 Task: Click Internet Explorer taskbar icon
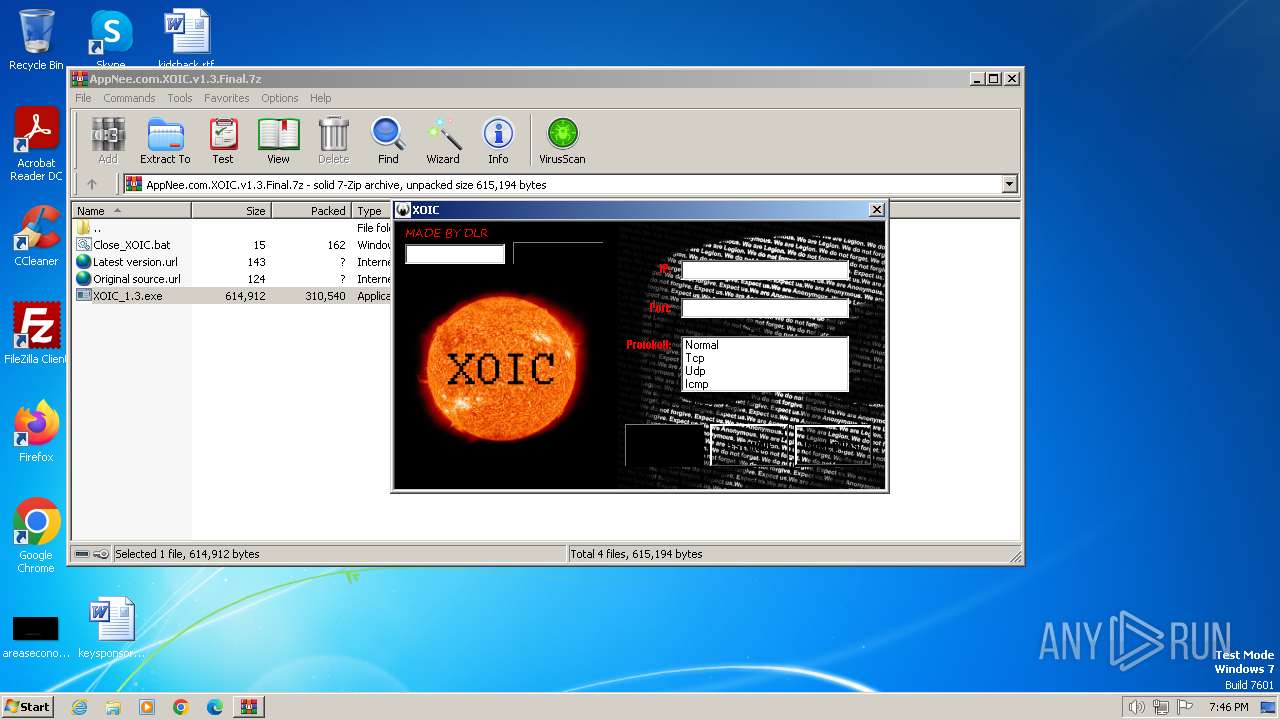pyautogui.click(x=79, y=707)
